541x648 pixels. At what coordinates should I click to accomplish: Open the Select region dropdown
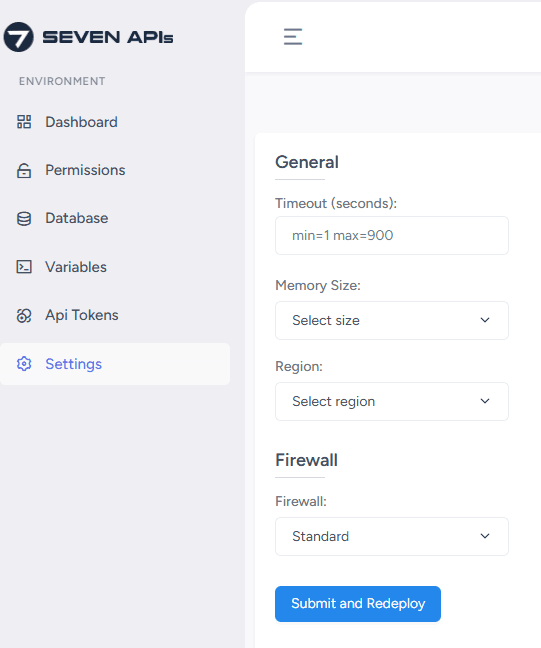click(x=392, y=401)
